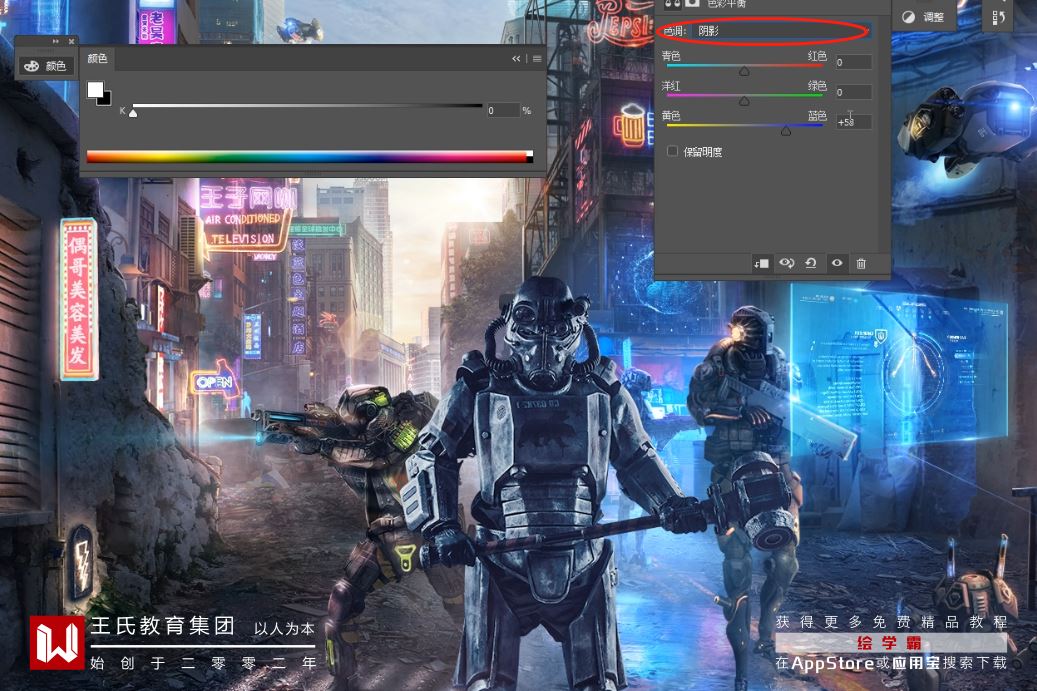The image size is (1037, 691).
Task: Click the 洋红-绿色 value field
Action: click(853, 92)
